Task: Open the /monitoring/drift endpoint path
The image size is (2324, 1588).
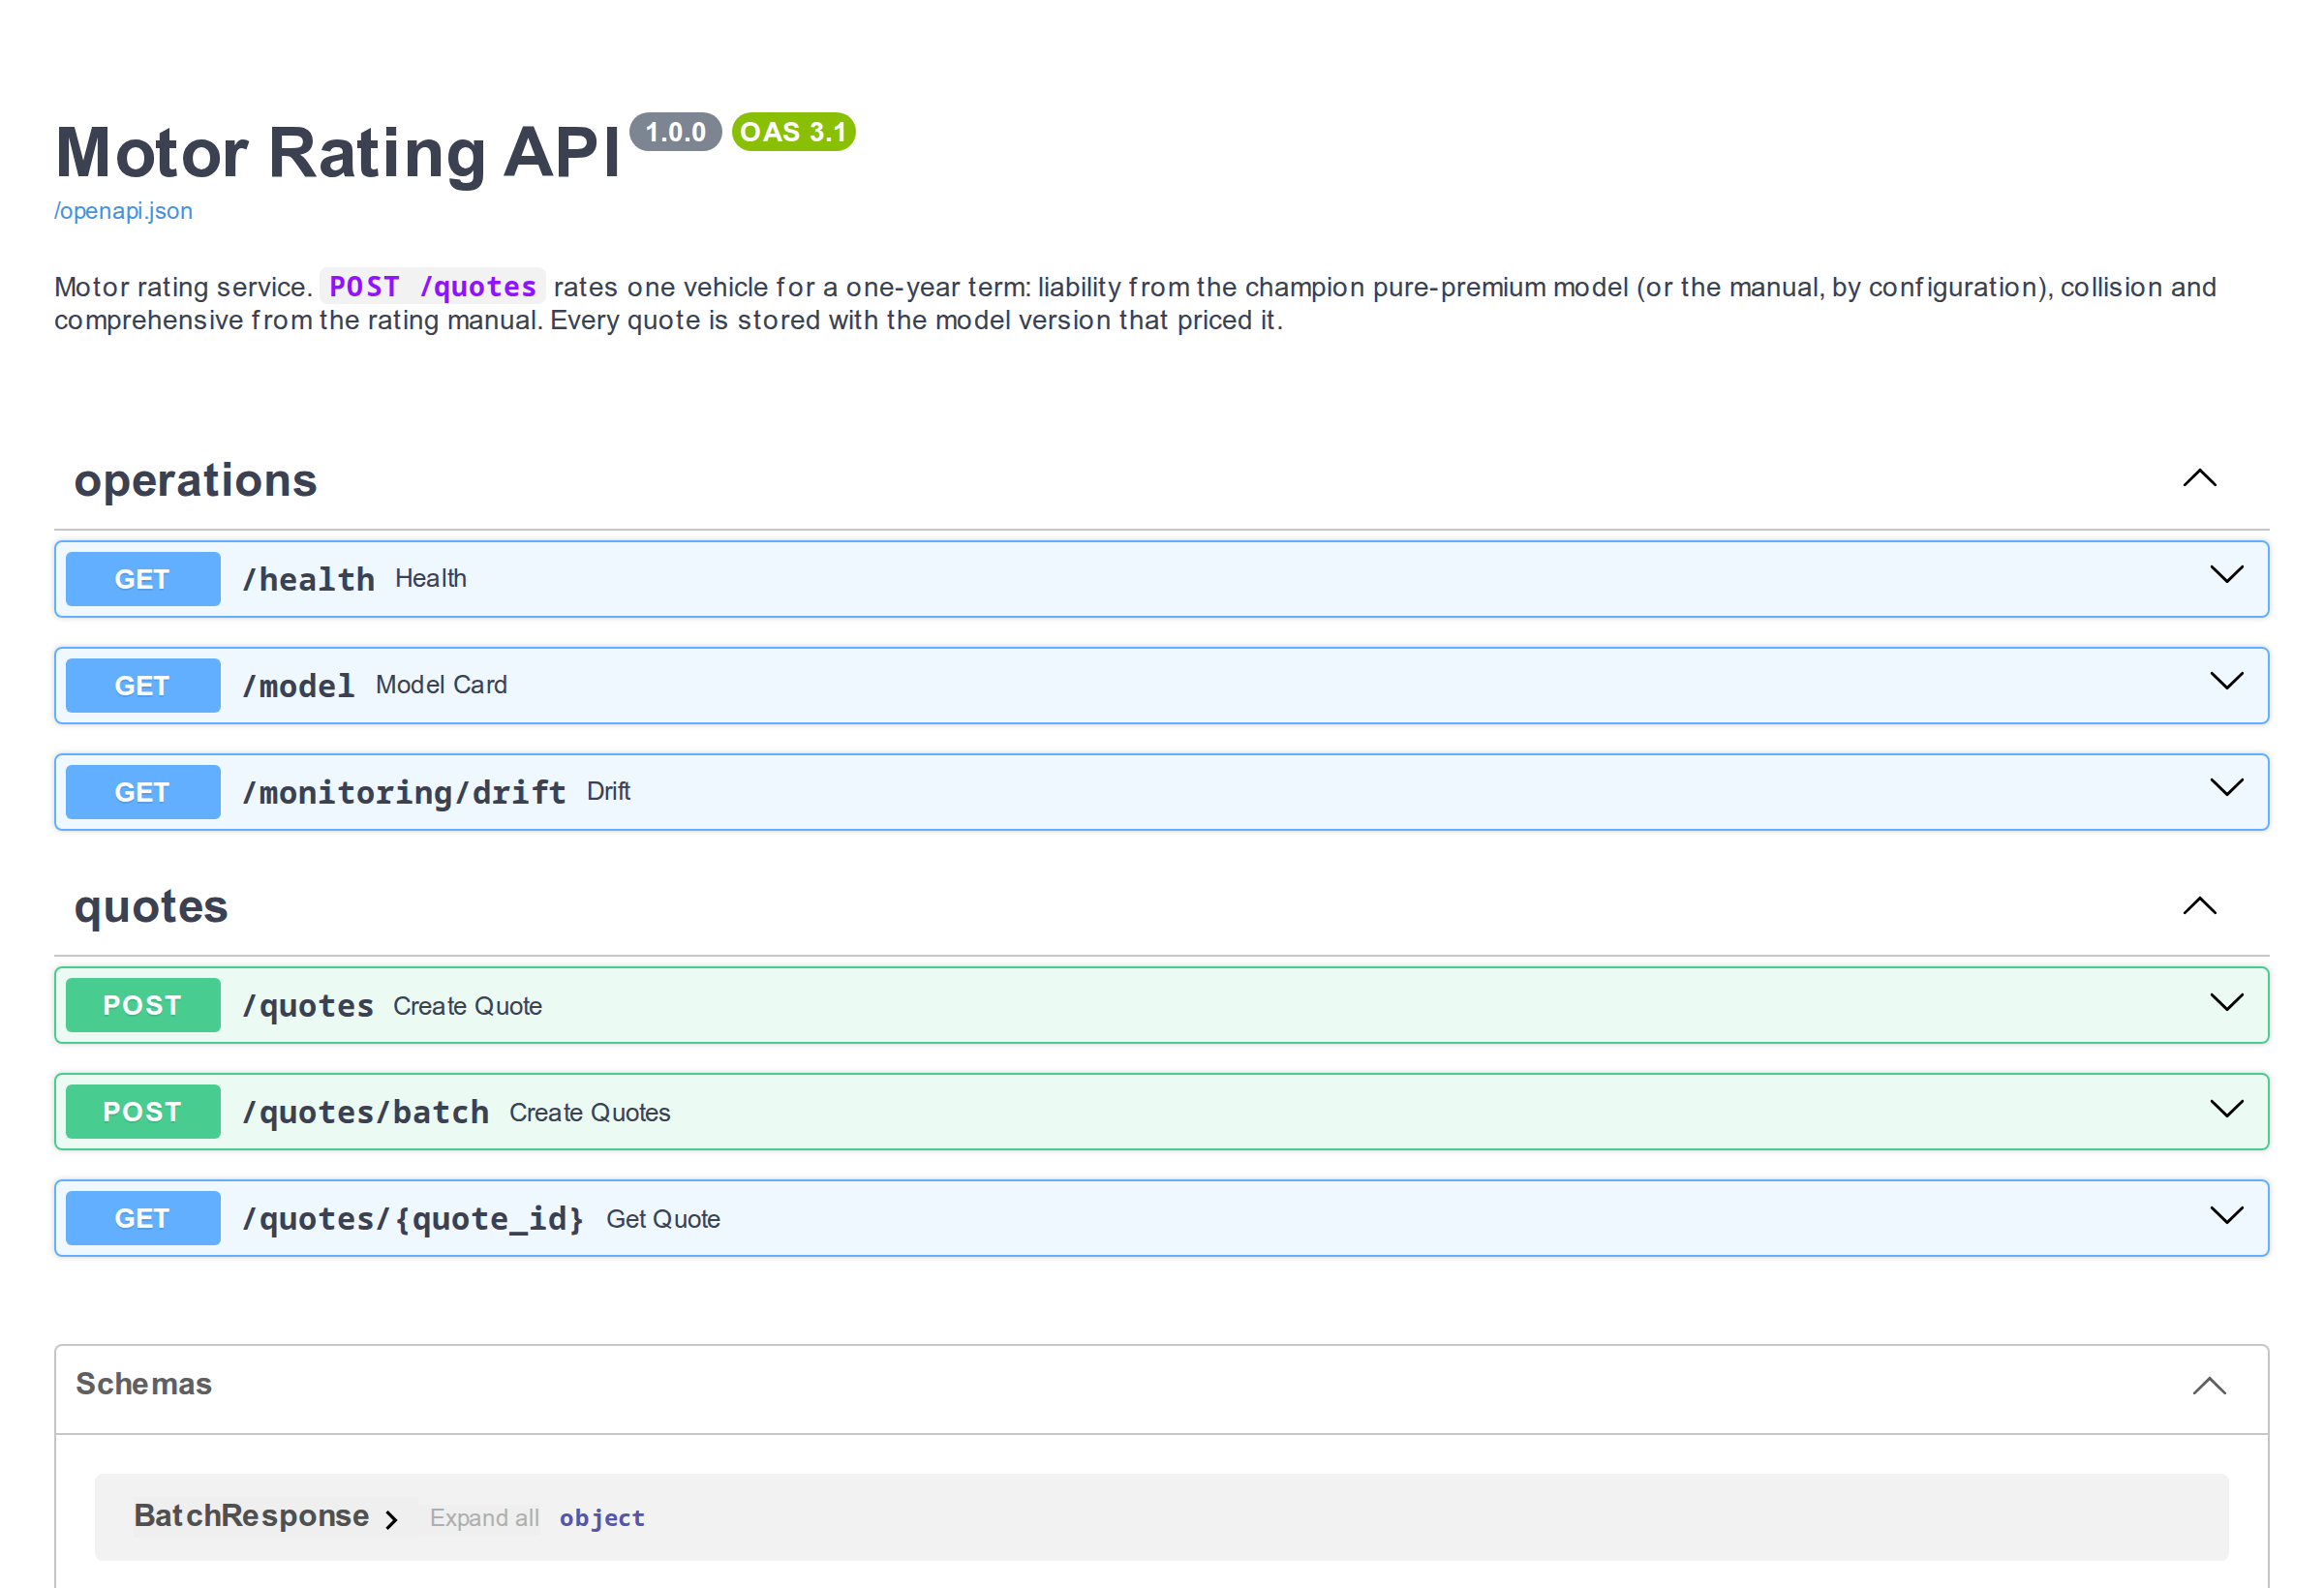Action: (x=404, y=793)
